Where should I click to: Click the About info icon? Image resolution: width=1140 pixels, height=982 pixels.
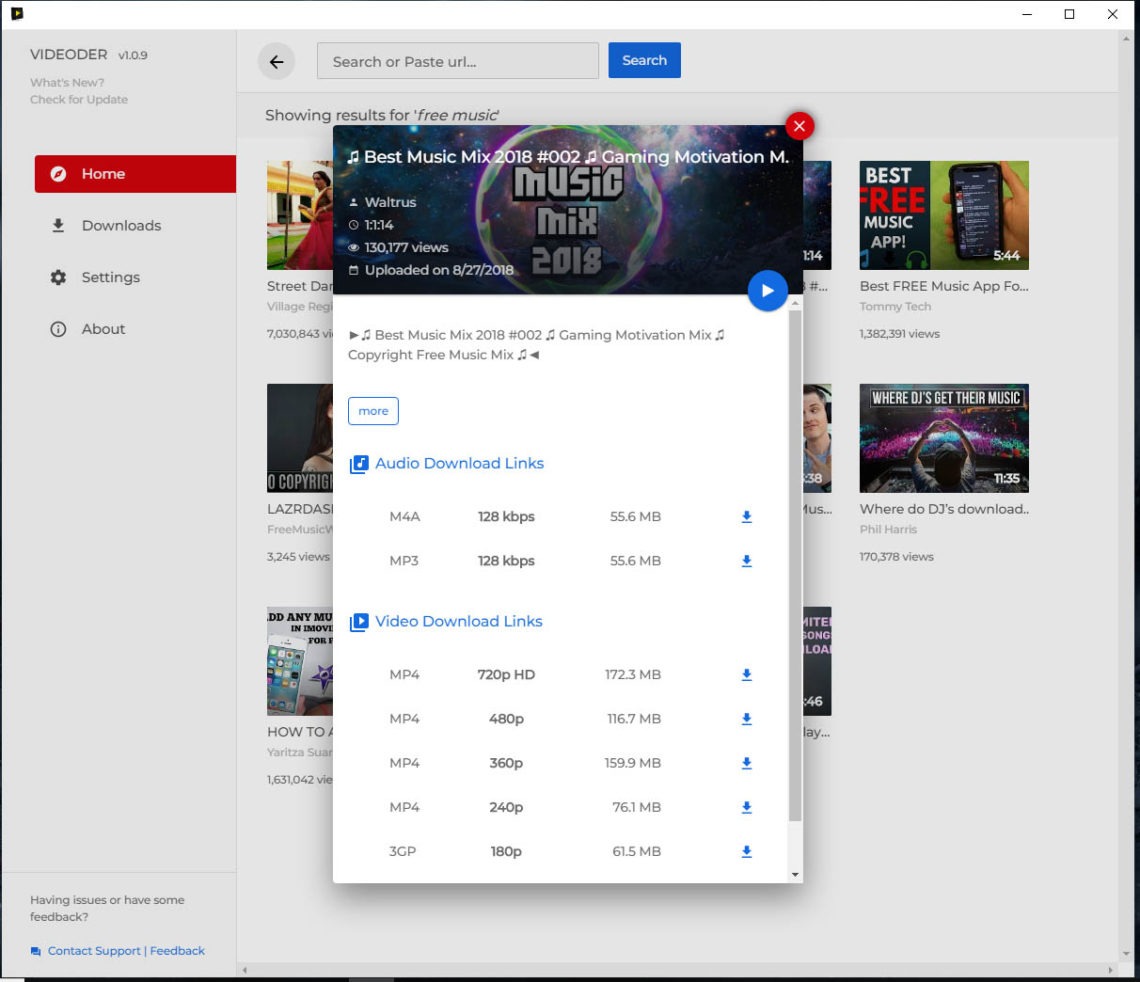(58, 328)
